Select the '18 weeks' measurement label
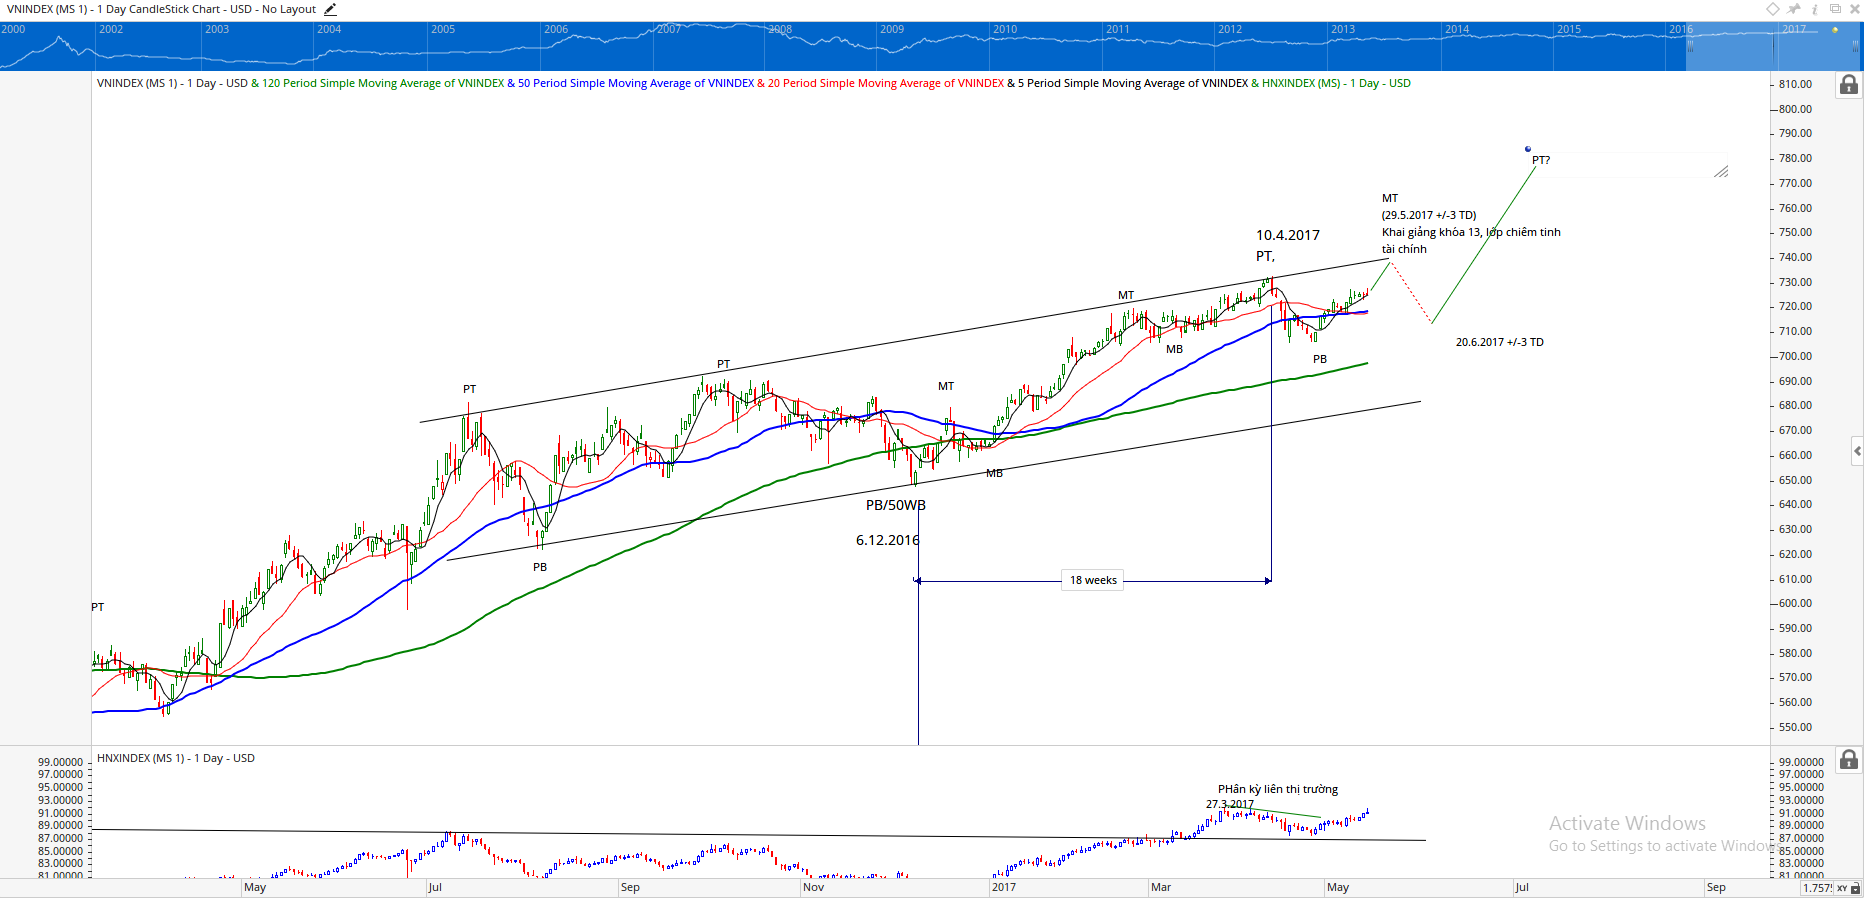Viewport: 1864px width, 900px height. [x=1093, y=580]
